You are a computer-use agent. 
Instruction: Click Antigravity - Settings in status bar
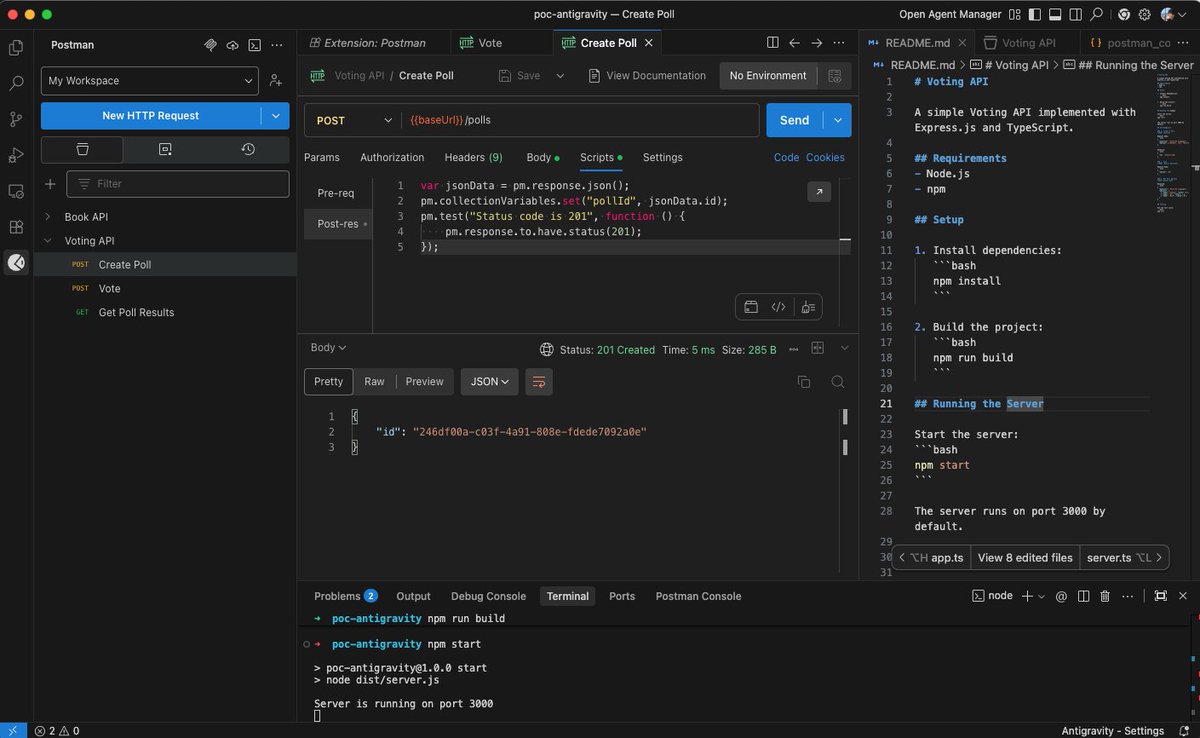click(1112, 731)
